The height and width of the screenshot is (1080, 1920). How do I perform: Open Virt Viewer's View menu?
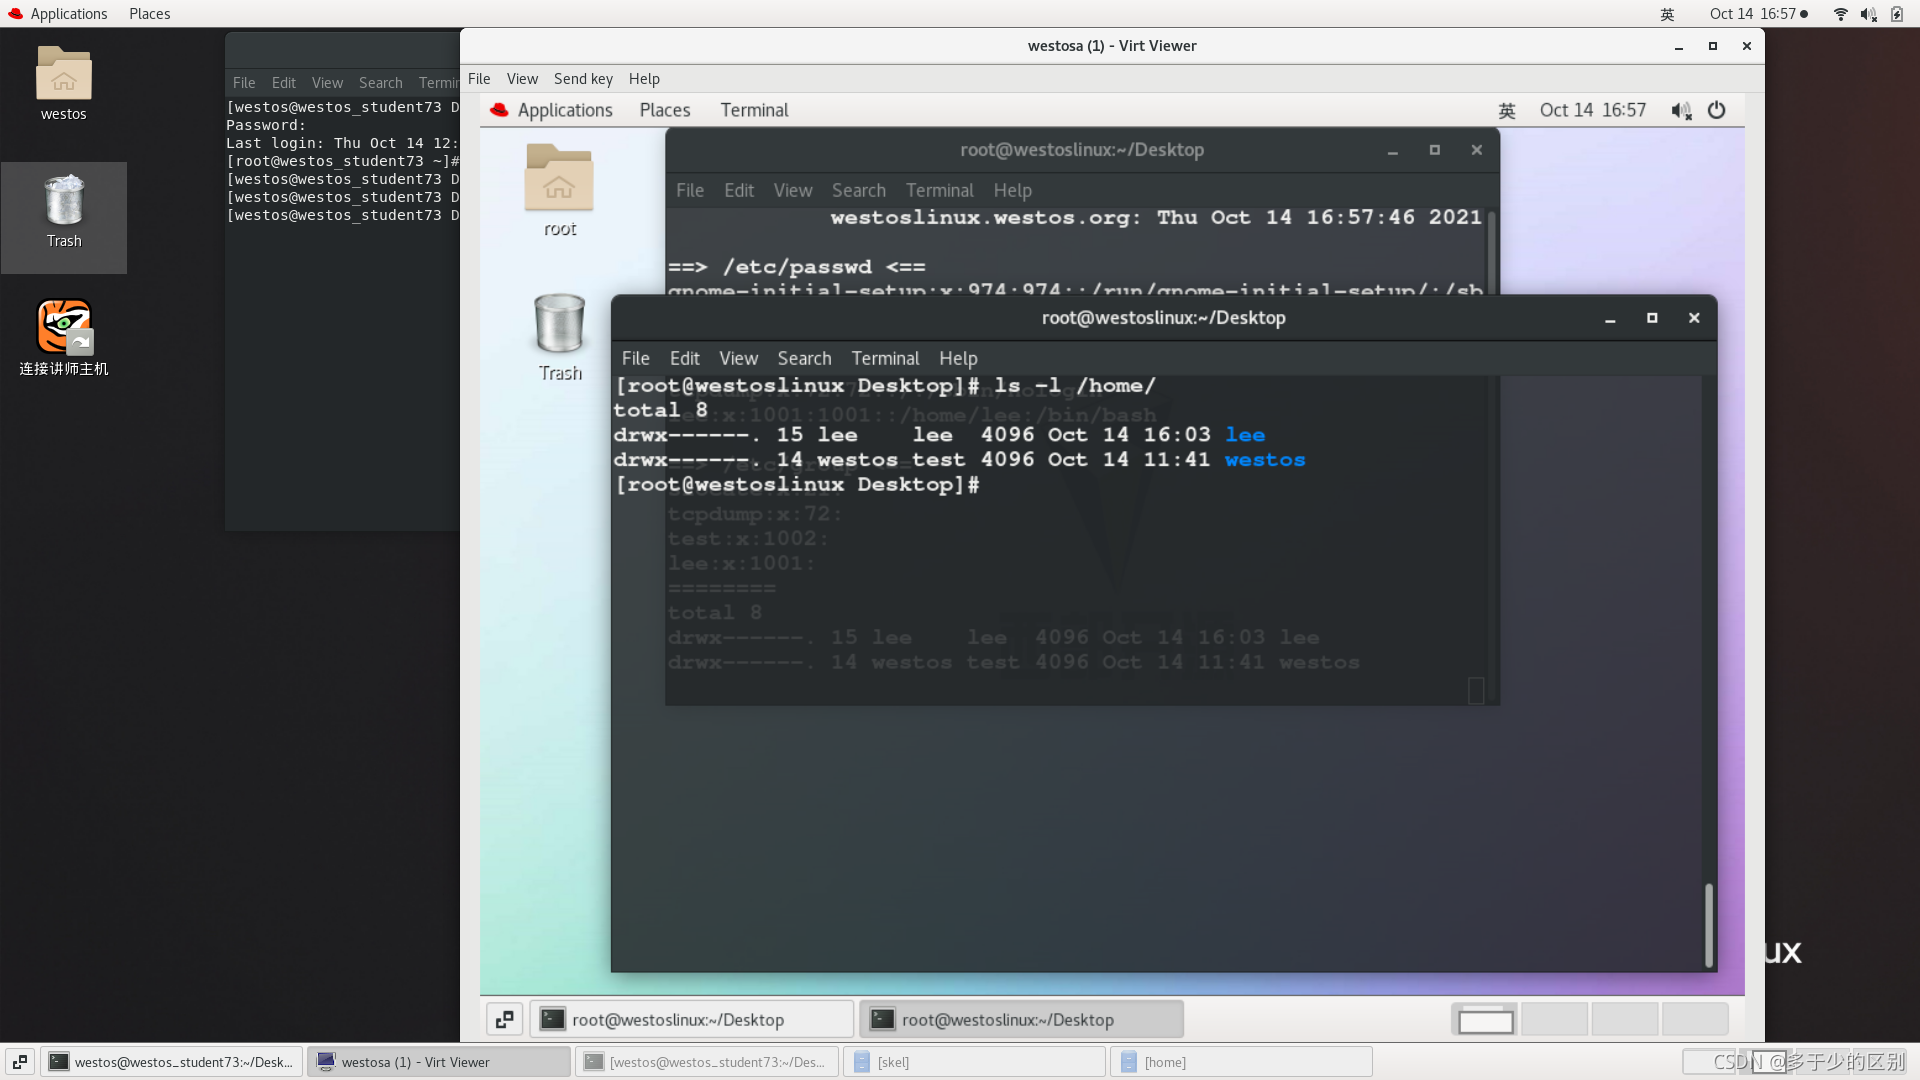click(x=521, y=79)
